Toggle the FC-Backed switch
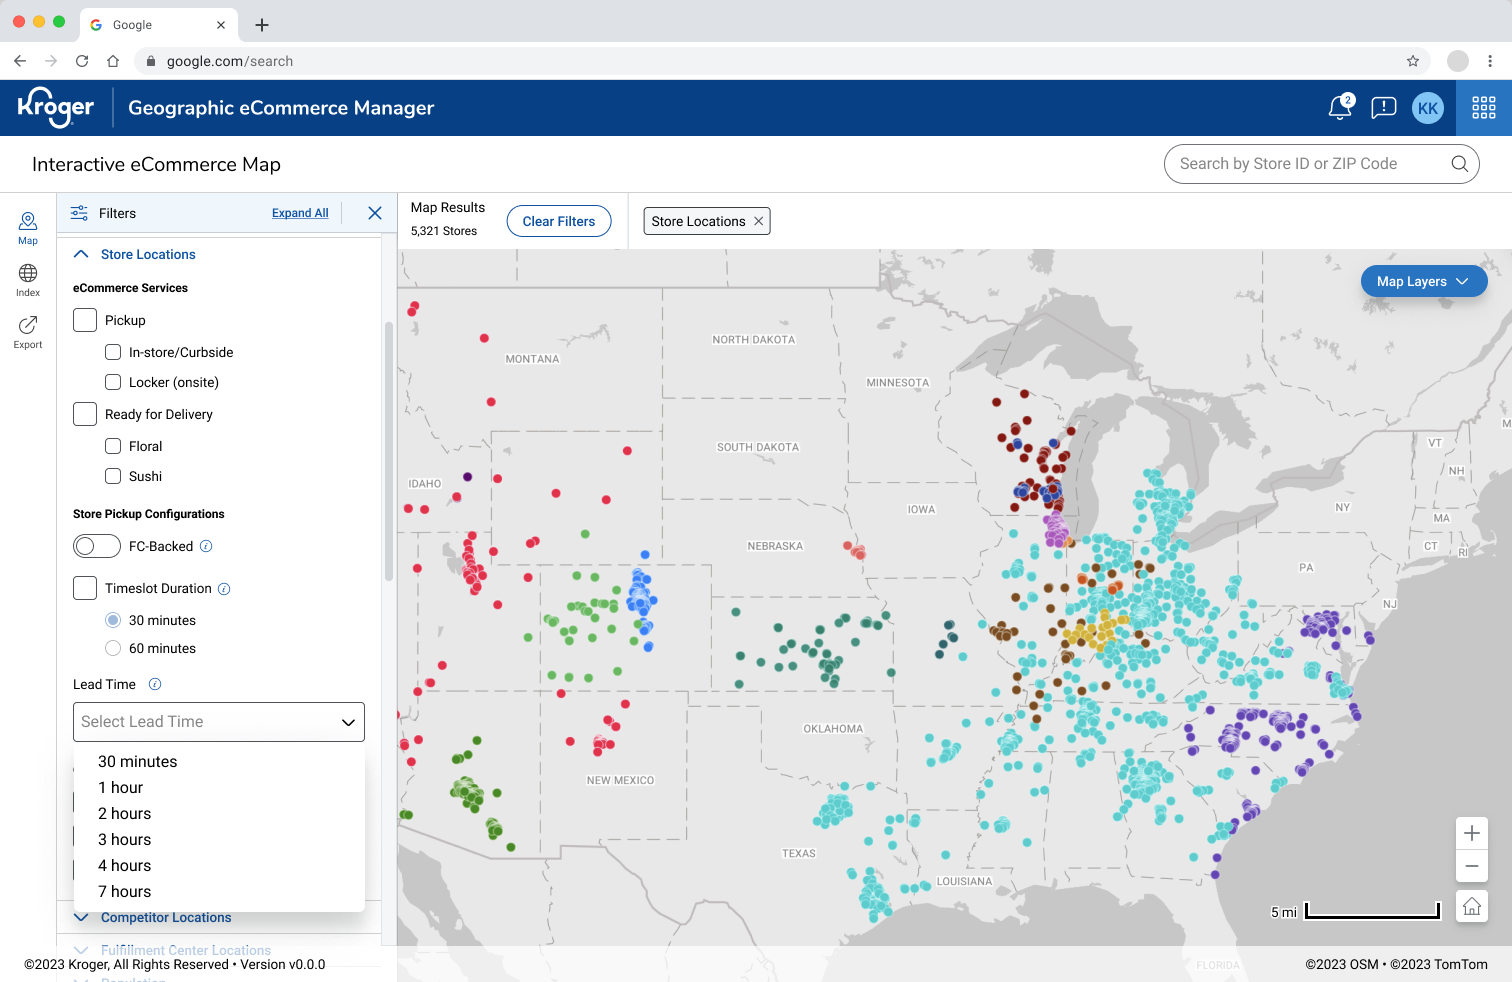Image resolution: width=1512 pixels, height=982 pixels. coord(97,546)
